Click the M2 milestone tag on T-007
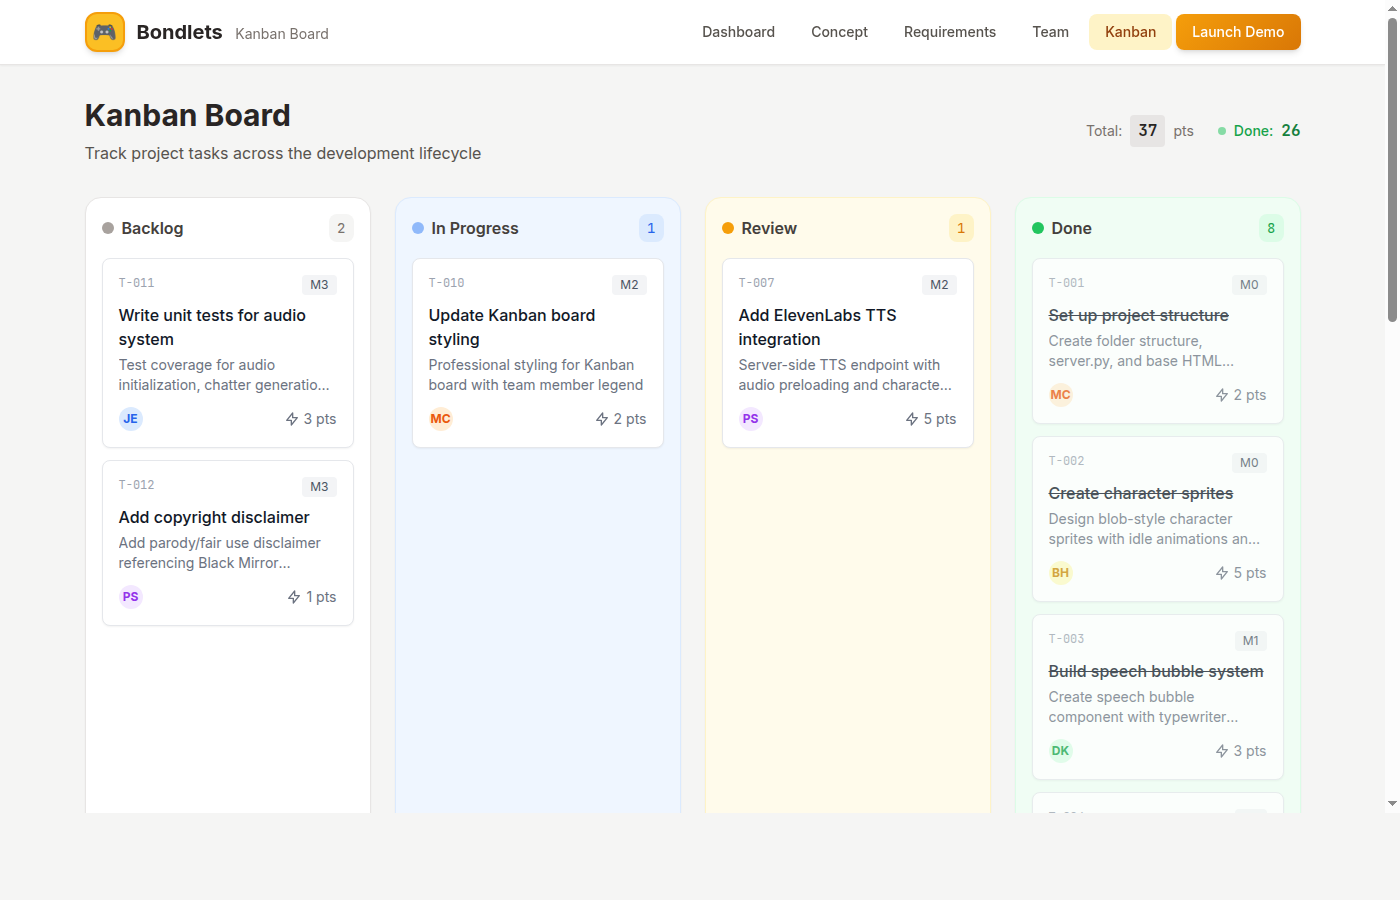This screenshot has width=1400, height=900. pyautogui.click(x=939, y=285)
